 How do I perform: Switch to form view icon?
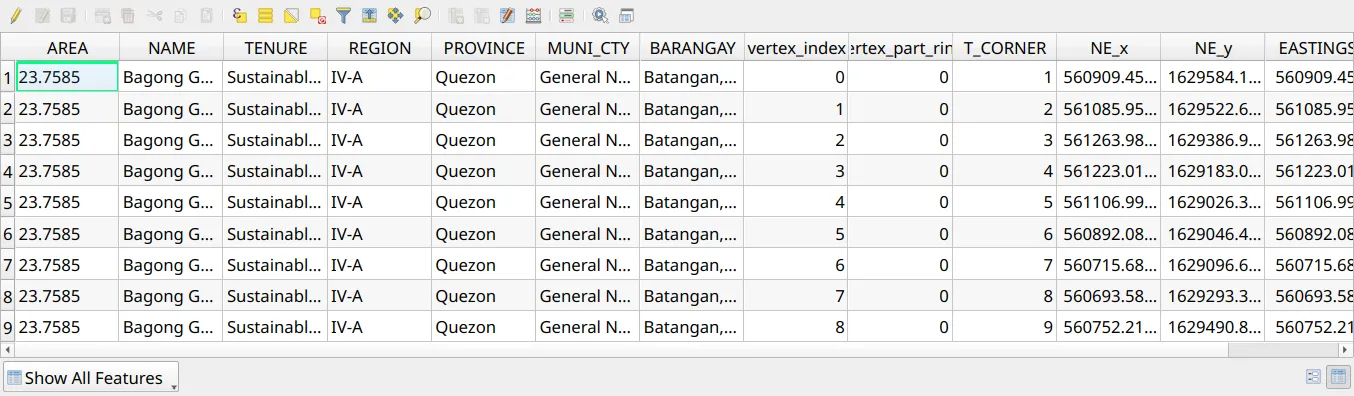[1313, 377]
